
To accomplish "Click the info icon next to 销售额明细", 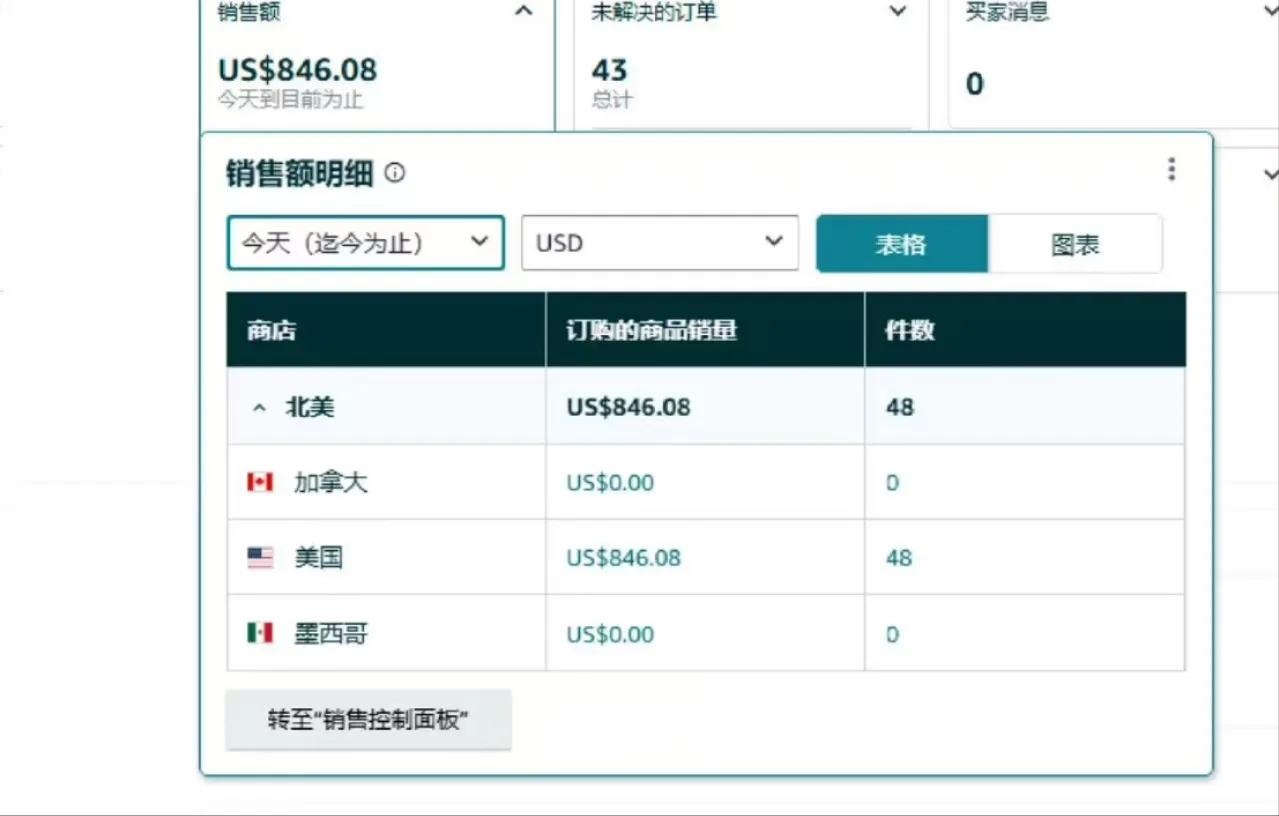I will [395, 174].
